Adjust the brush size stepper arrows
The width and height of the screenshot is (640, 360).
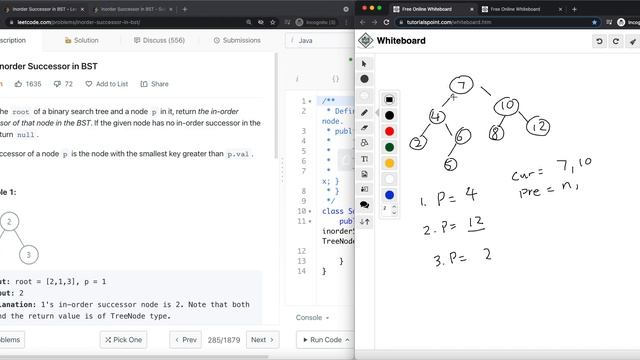(x=394, y=210)
